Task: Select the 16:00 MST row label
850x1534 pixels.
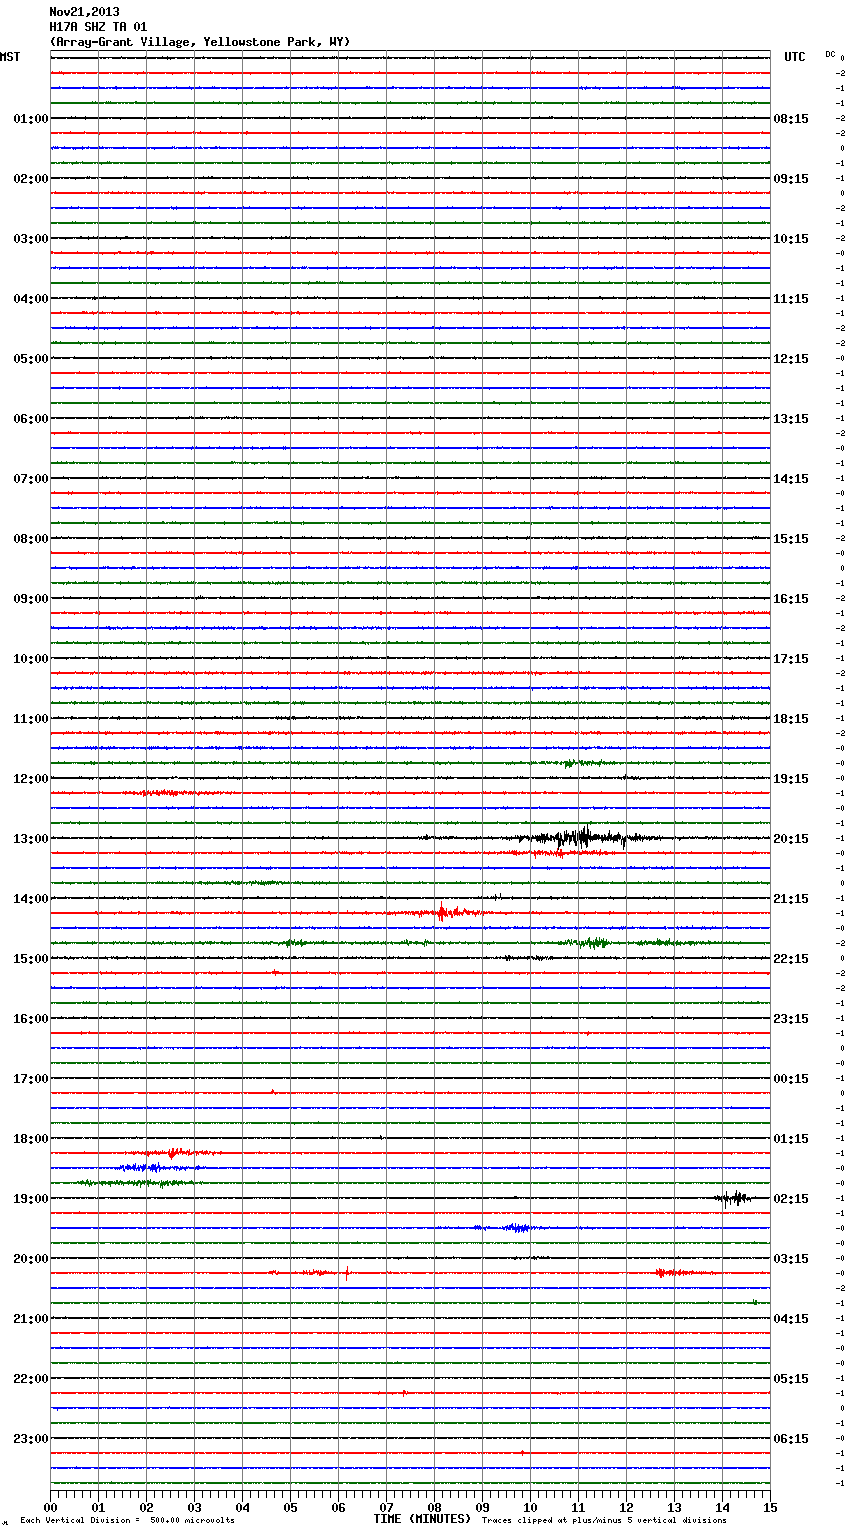Action: [30, 1019]
